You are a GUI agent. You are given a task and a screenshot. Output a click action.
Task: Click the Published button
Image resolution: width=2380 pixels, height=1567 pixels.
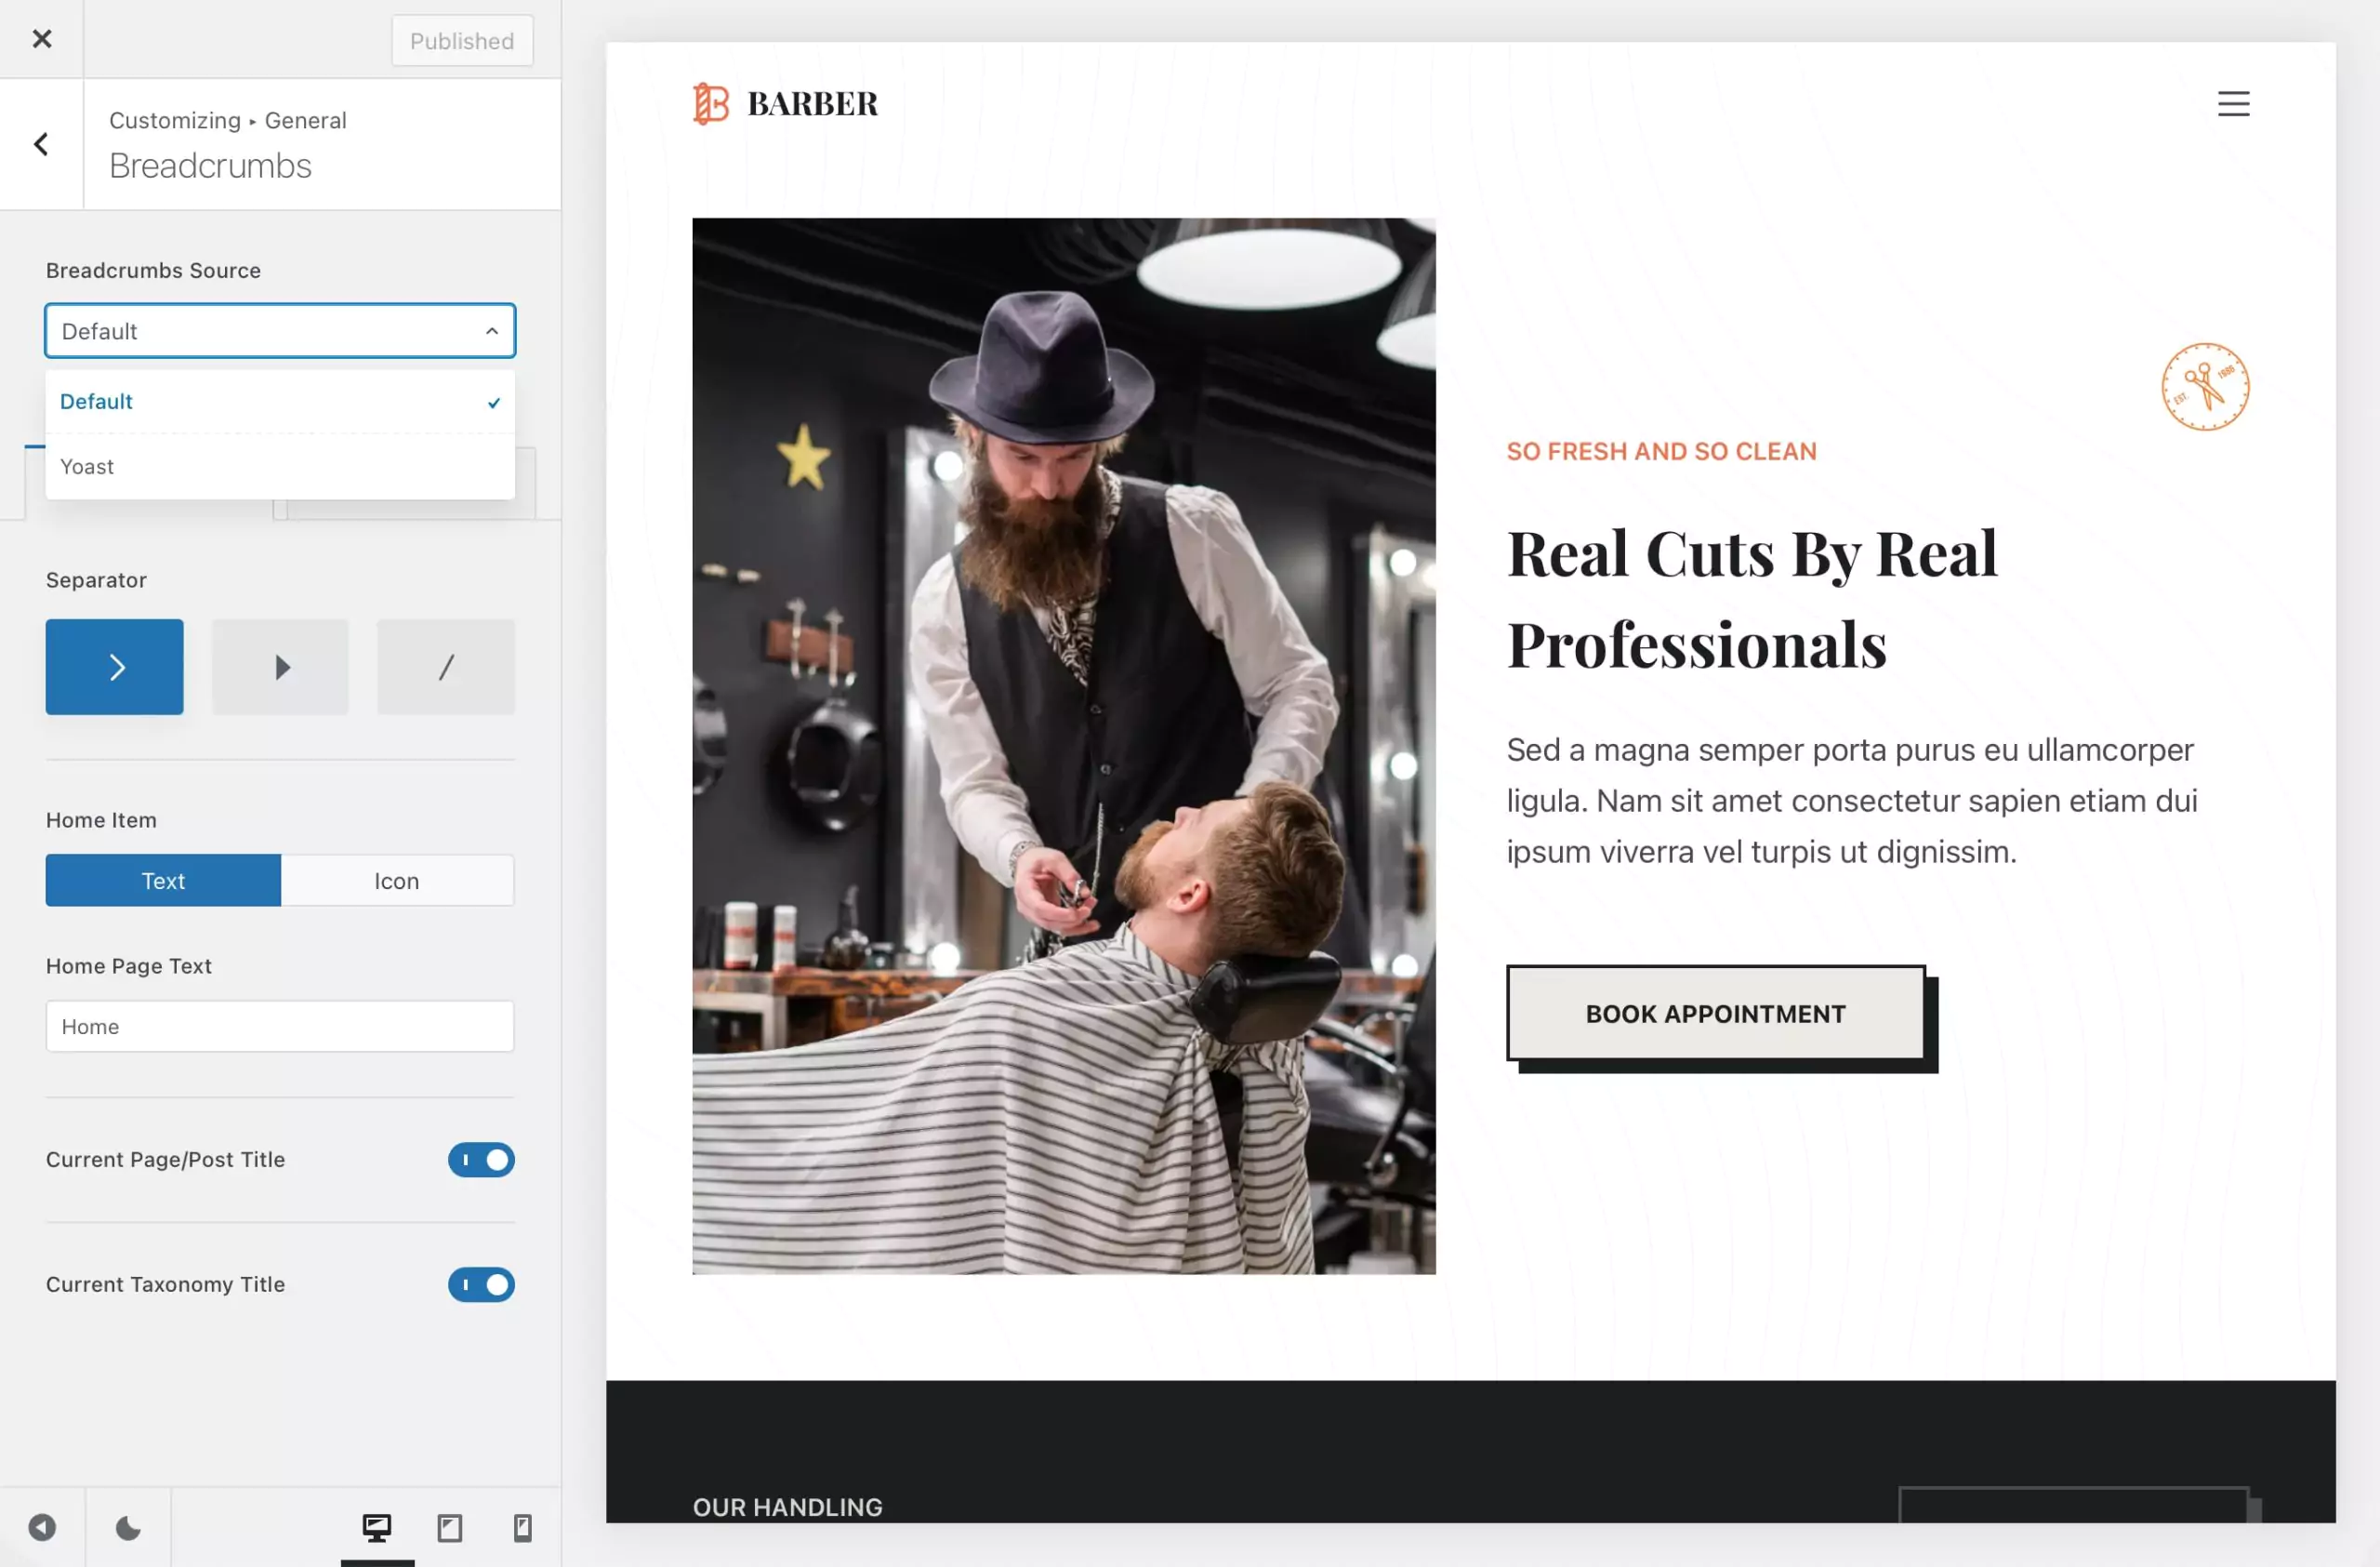462,41
